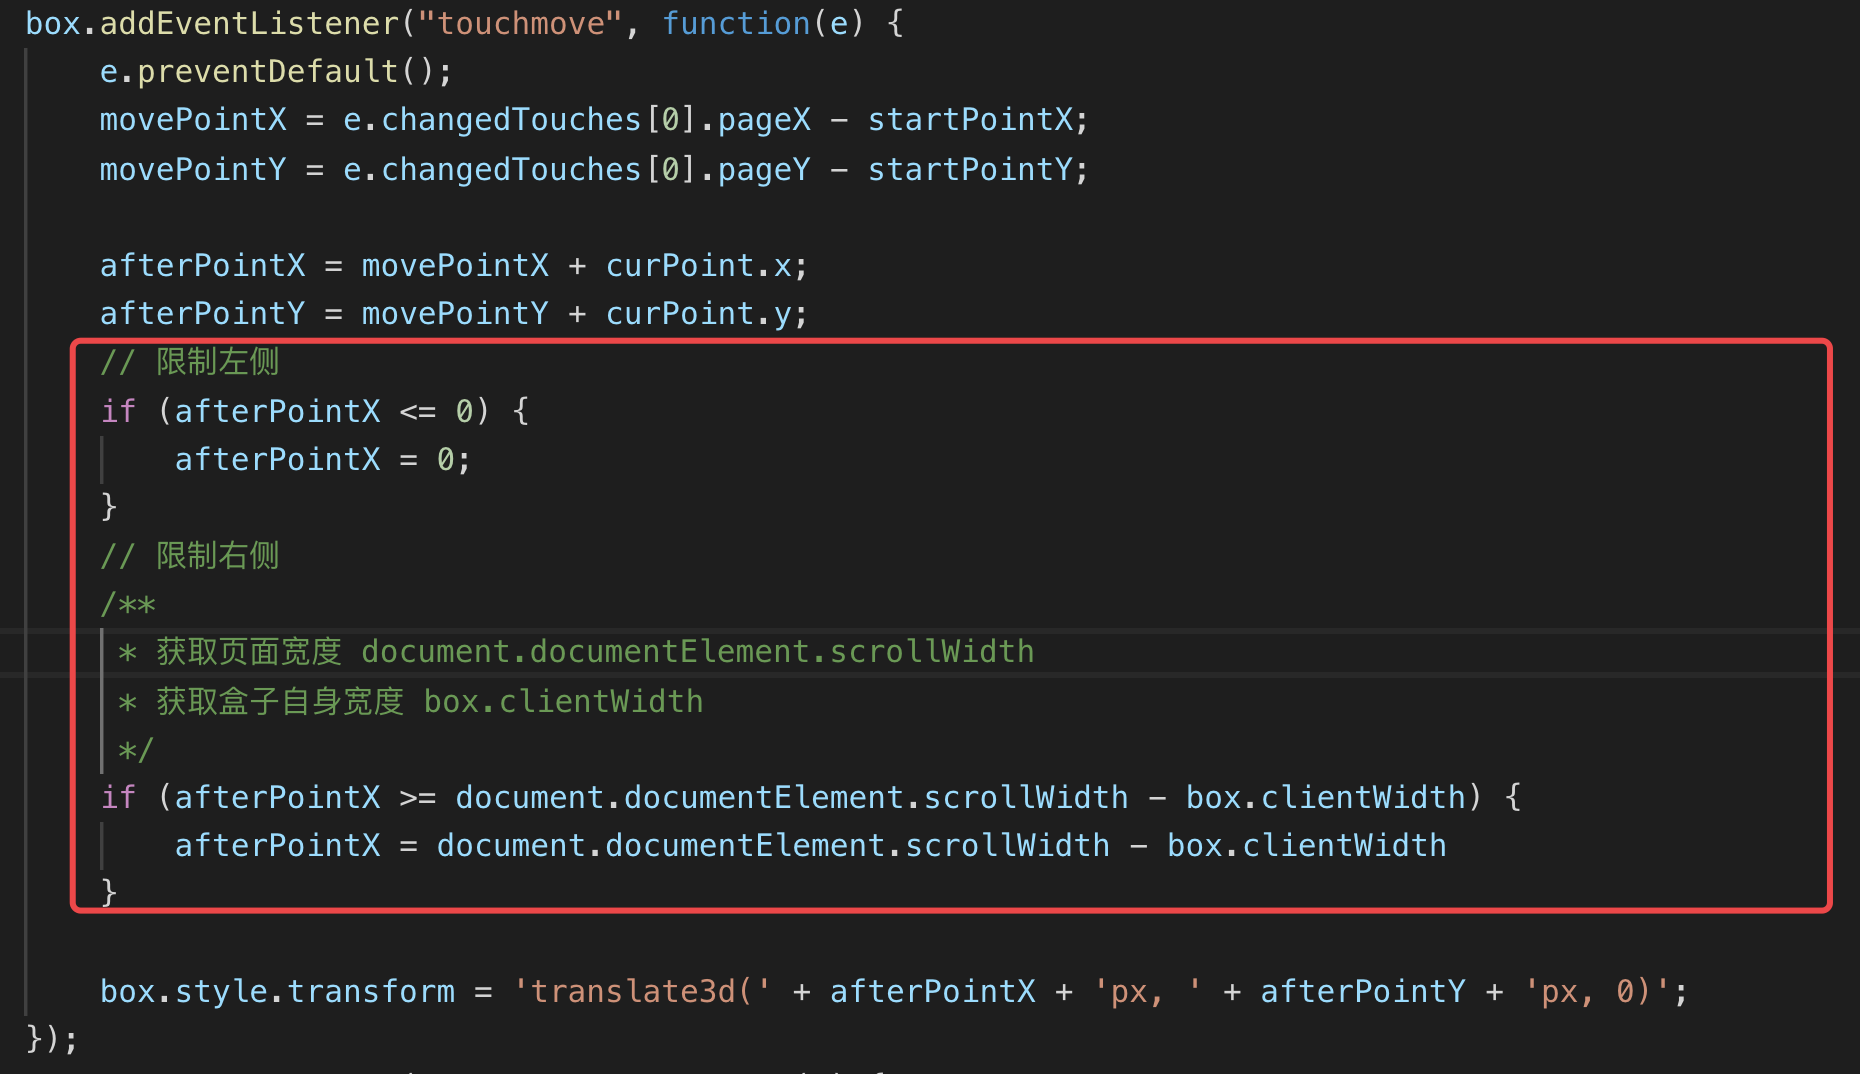Click e.changedTouches[0].pageX expression
Screen dimensions: 1860x1074
(576, 120)
